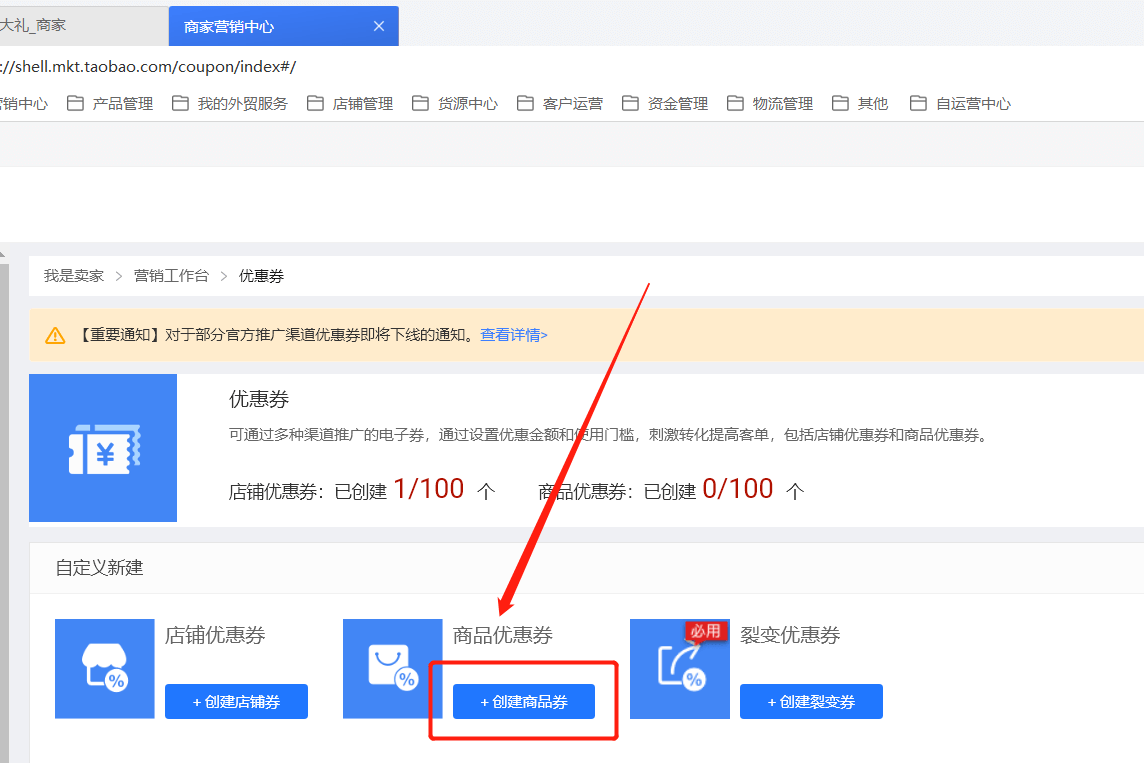Open 产品管理 bookmark folder
The height and width of the screenshot is (763, 1144).
(x=110, y=104)
